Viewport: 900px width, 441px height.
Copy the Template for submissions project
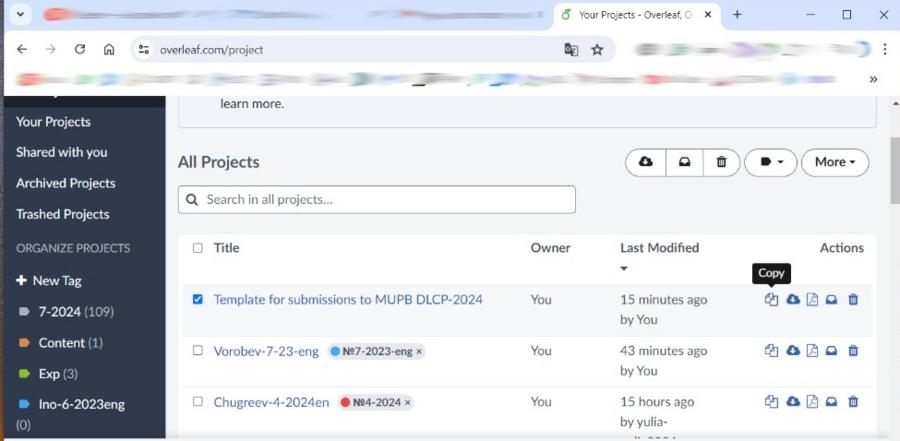771,300
